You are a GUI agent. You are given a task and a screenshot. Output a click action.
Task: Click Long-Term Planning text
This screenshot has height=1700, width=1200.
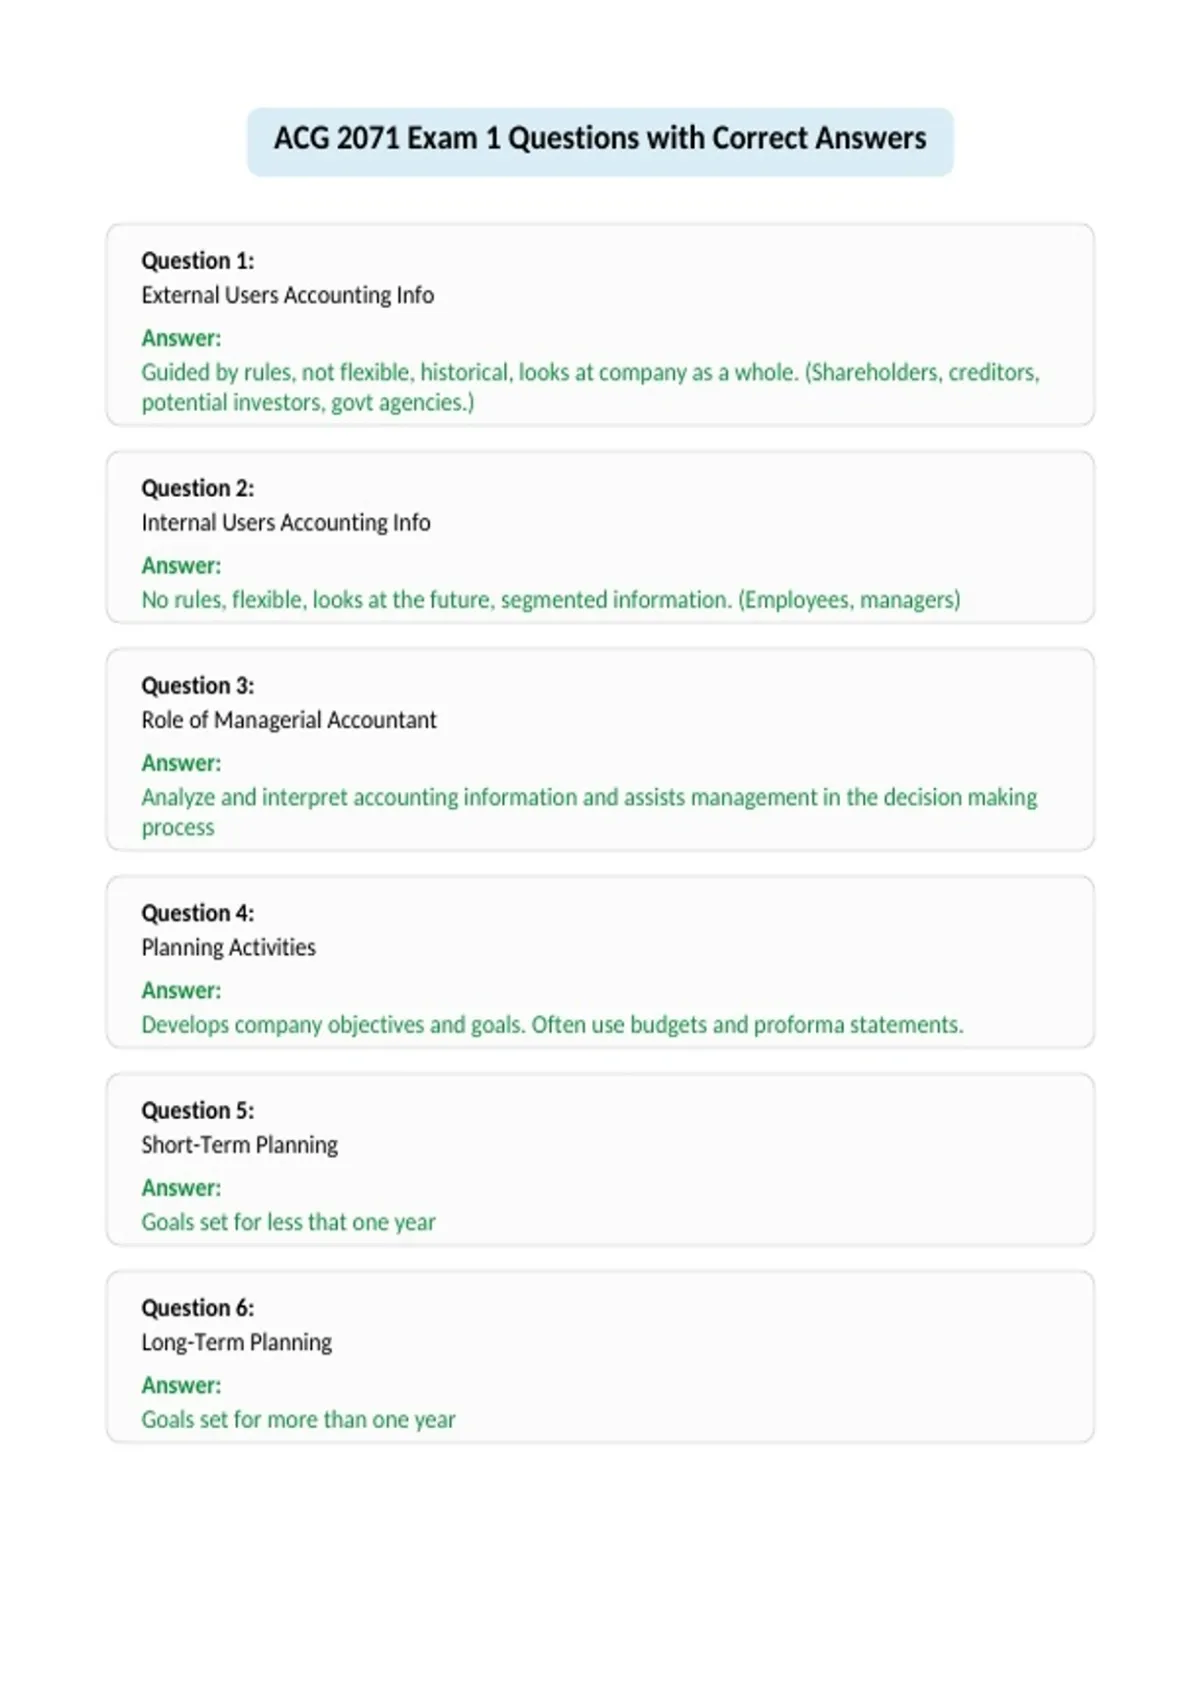tap(237, 1343)
